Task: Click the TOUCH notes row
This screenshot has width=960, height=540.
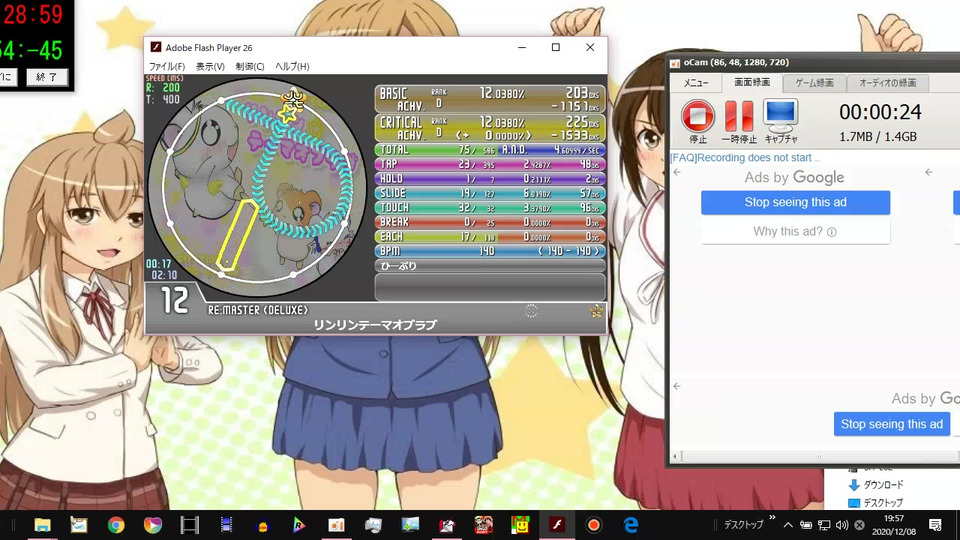Action: 490,208
